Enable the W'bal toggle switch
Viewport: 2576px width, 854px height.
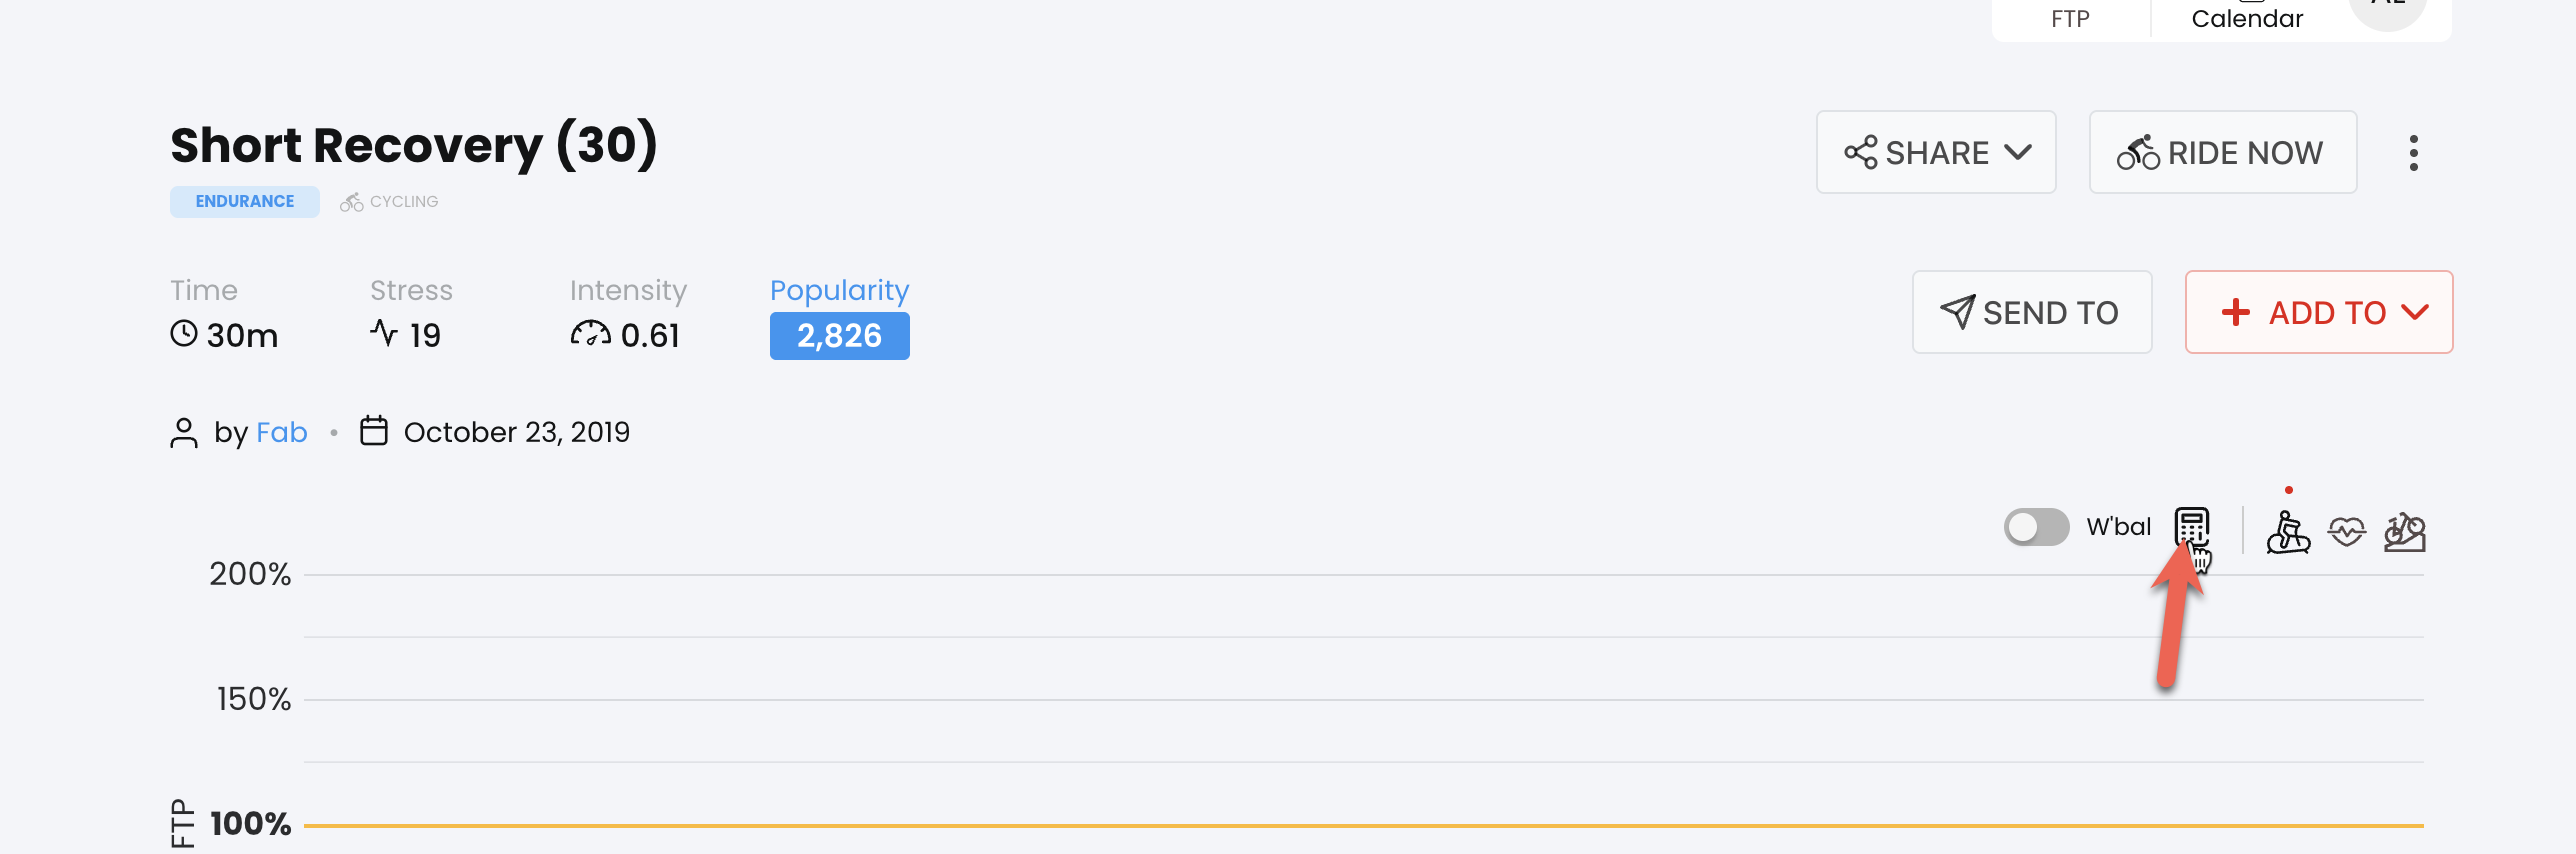pos(2036,527)
